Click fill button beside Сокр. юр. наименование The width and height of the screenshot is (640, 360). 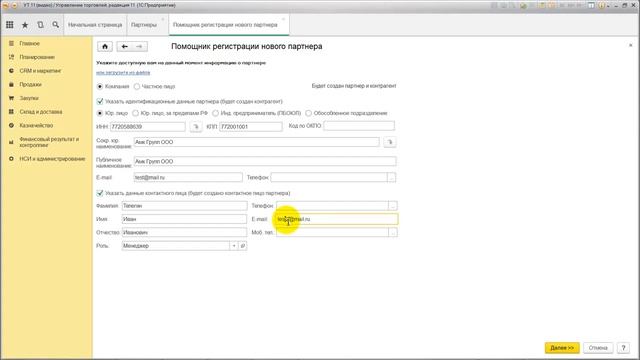pos(389,142)
